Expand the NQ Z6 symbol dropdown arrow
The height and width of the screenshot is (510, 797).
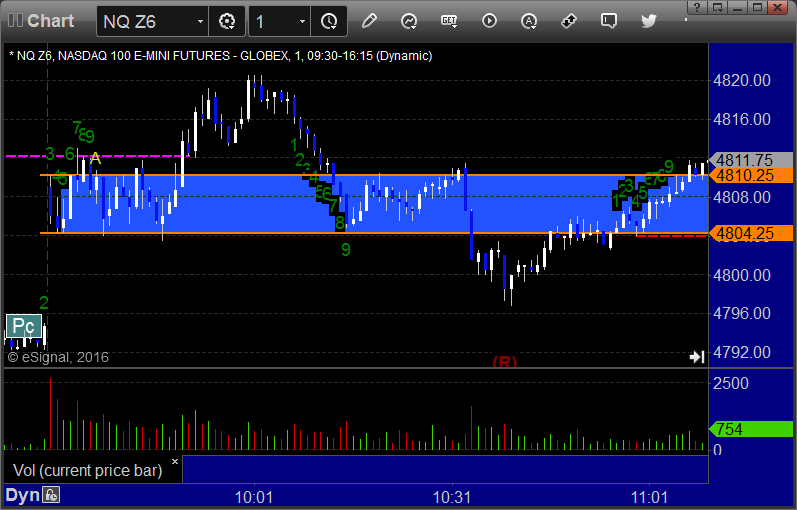pos(200,21)
